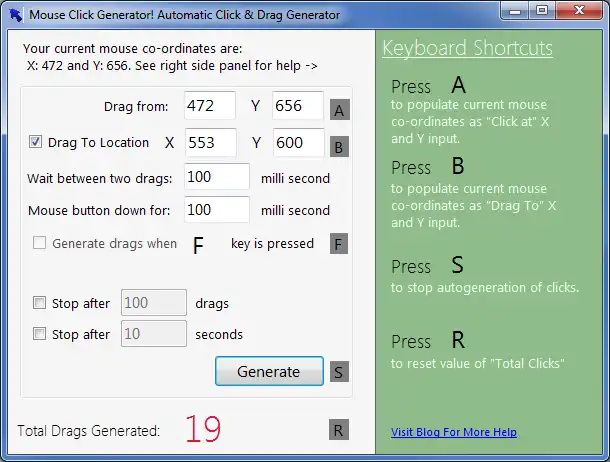Image resolution: width=610 pixels, height=462 pixels.
Task: Focus the Drag from X field 472
Action: 210,105
